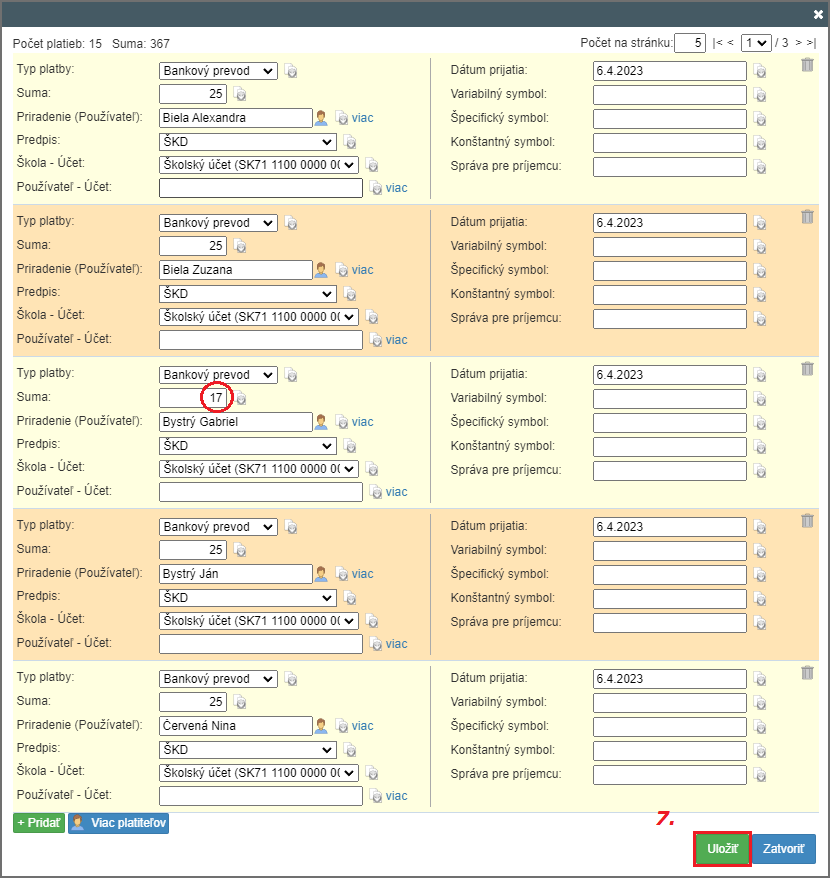Click viac link beside Používateľ - Účet for Červená Nina
This screenshot has width=830, height=878.
397,796
